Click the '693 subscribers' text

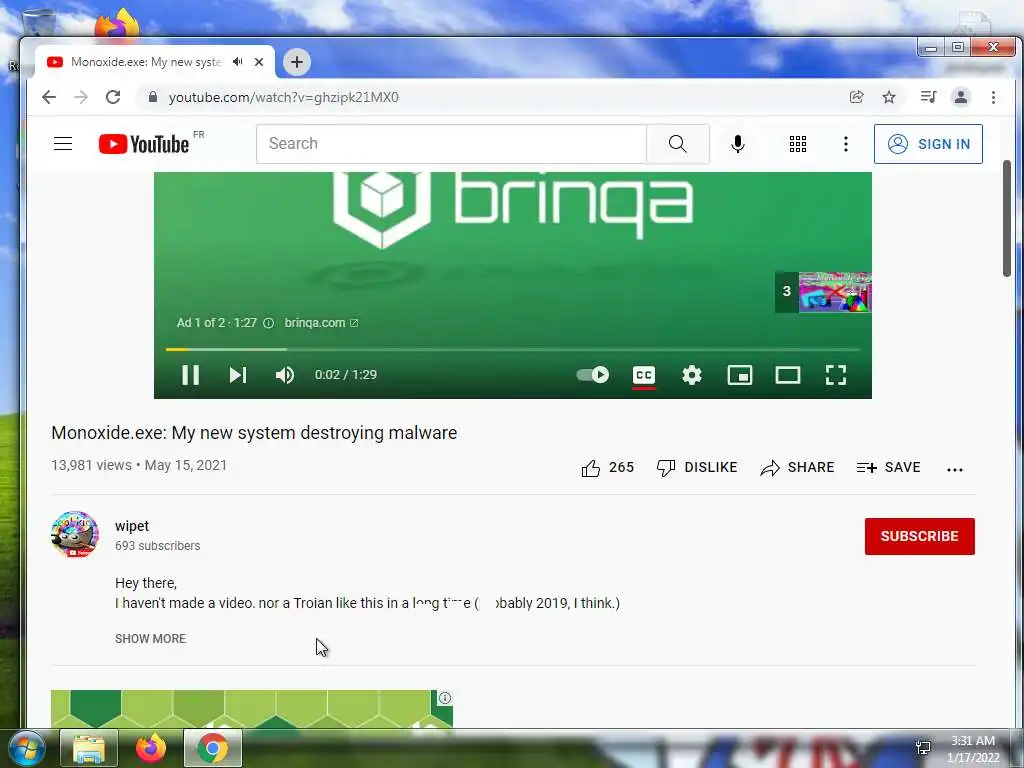point(157,546)
